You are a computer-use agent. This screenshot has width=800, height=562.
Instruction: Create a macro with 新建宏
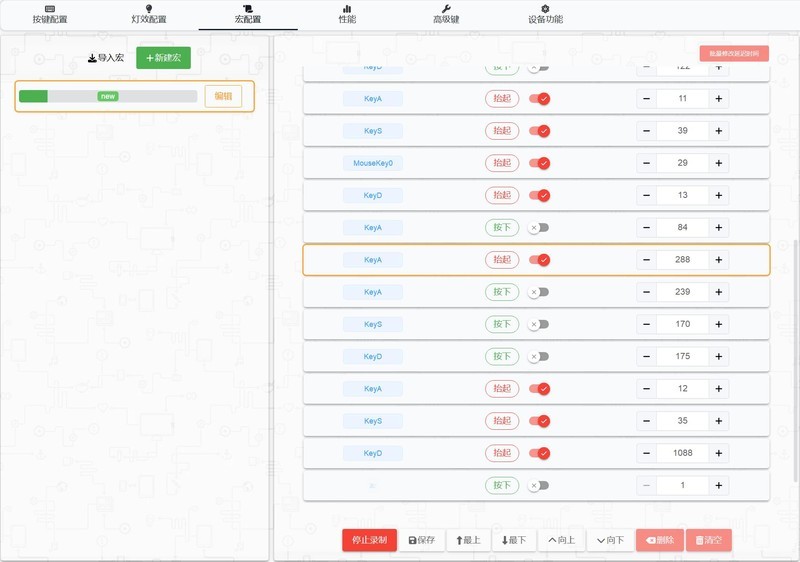point(163,58)
